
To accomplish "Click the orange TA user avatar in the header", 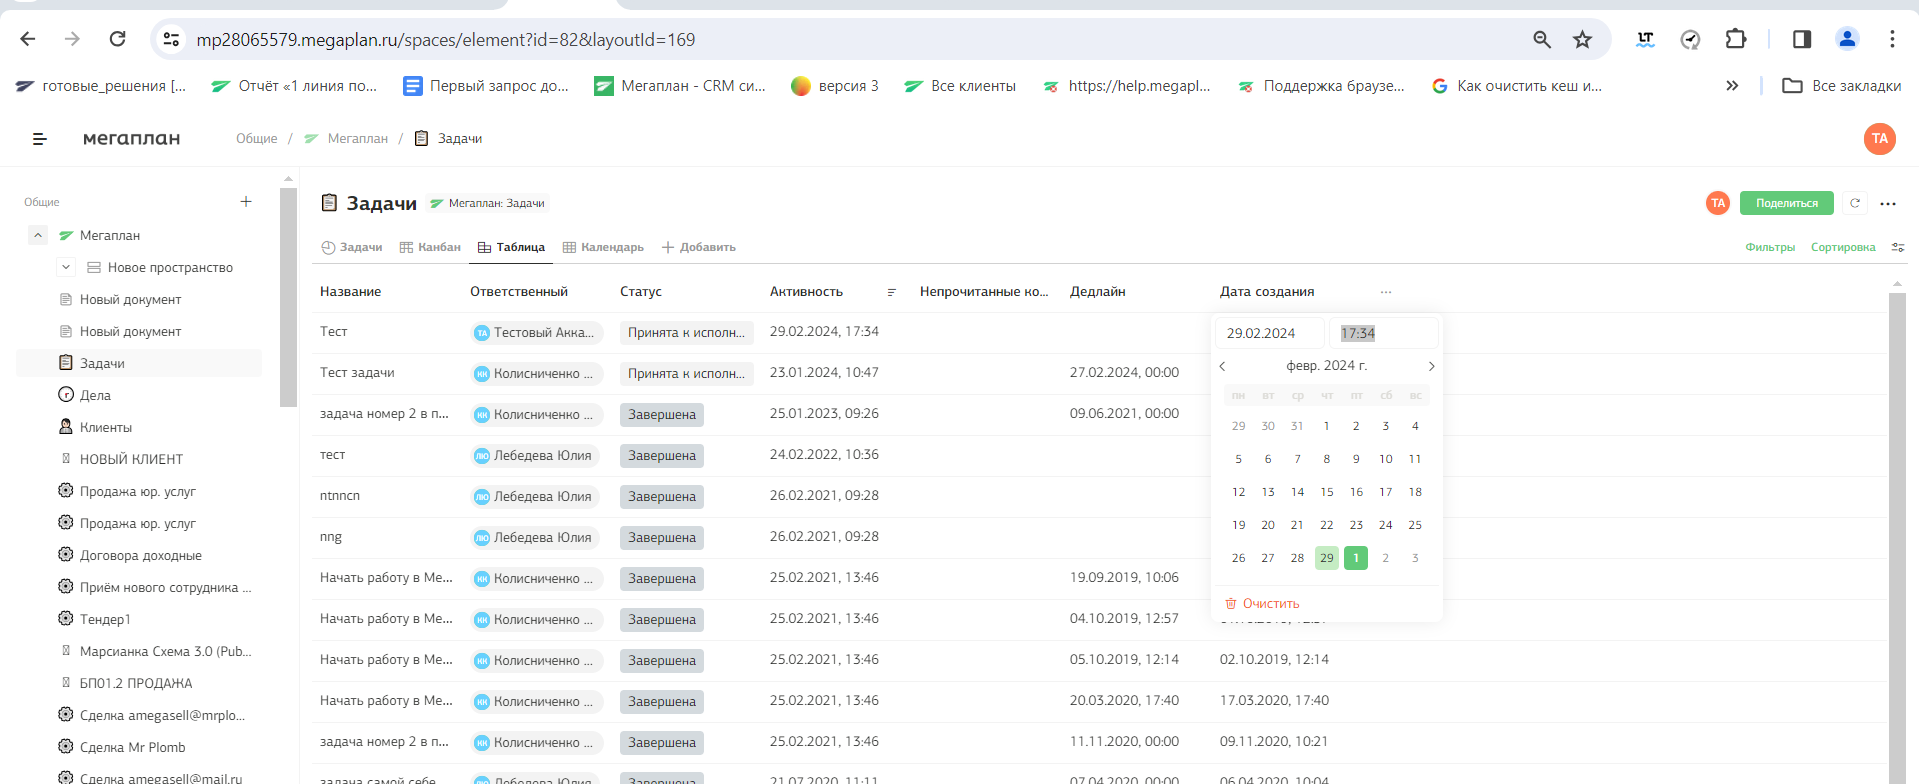I will (1880, 139).
